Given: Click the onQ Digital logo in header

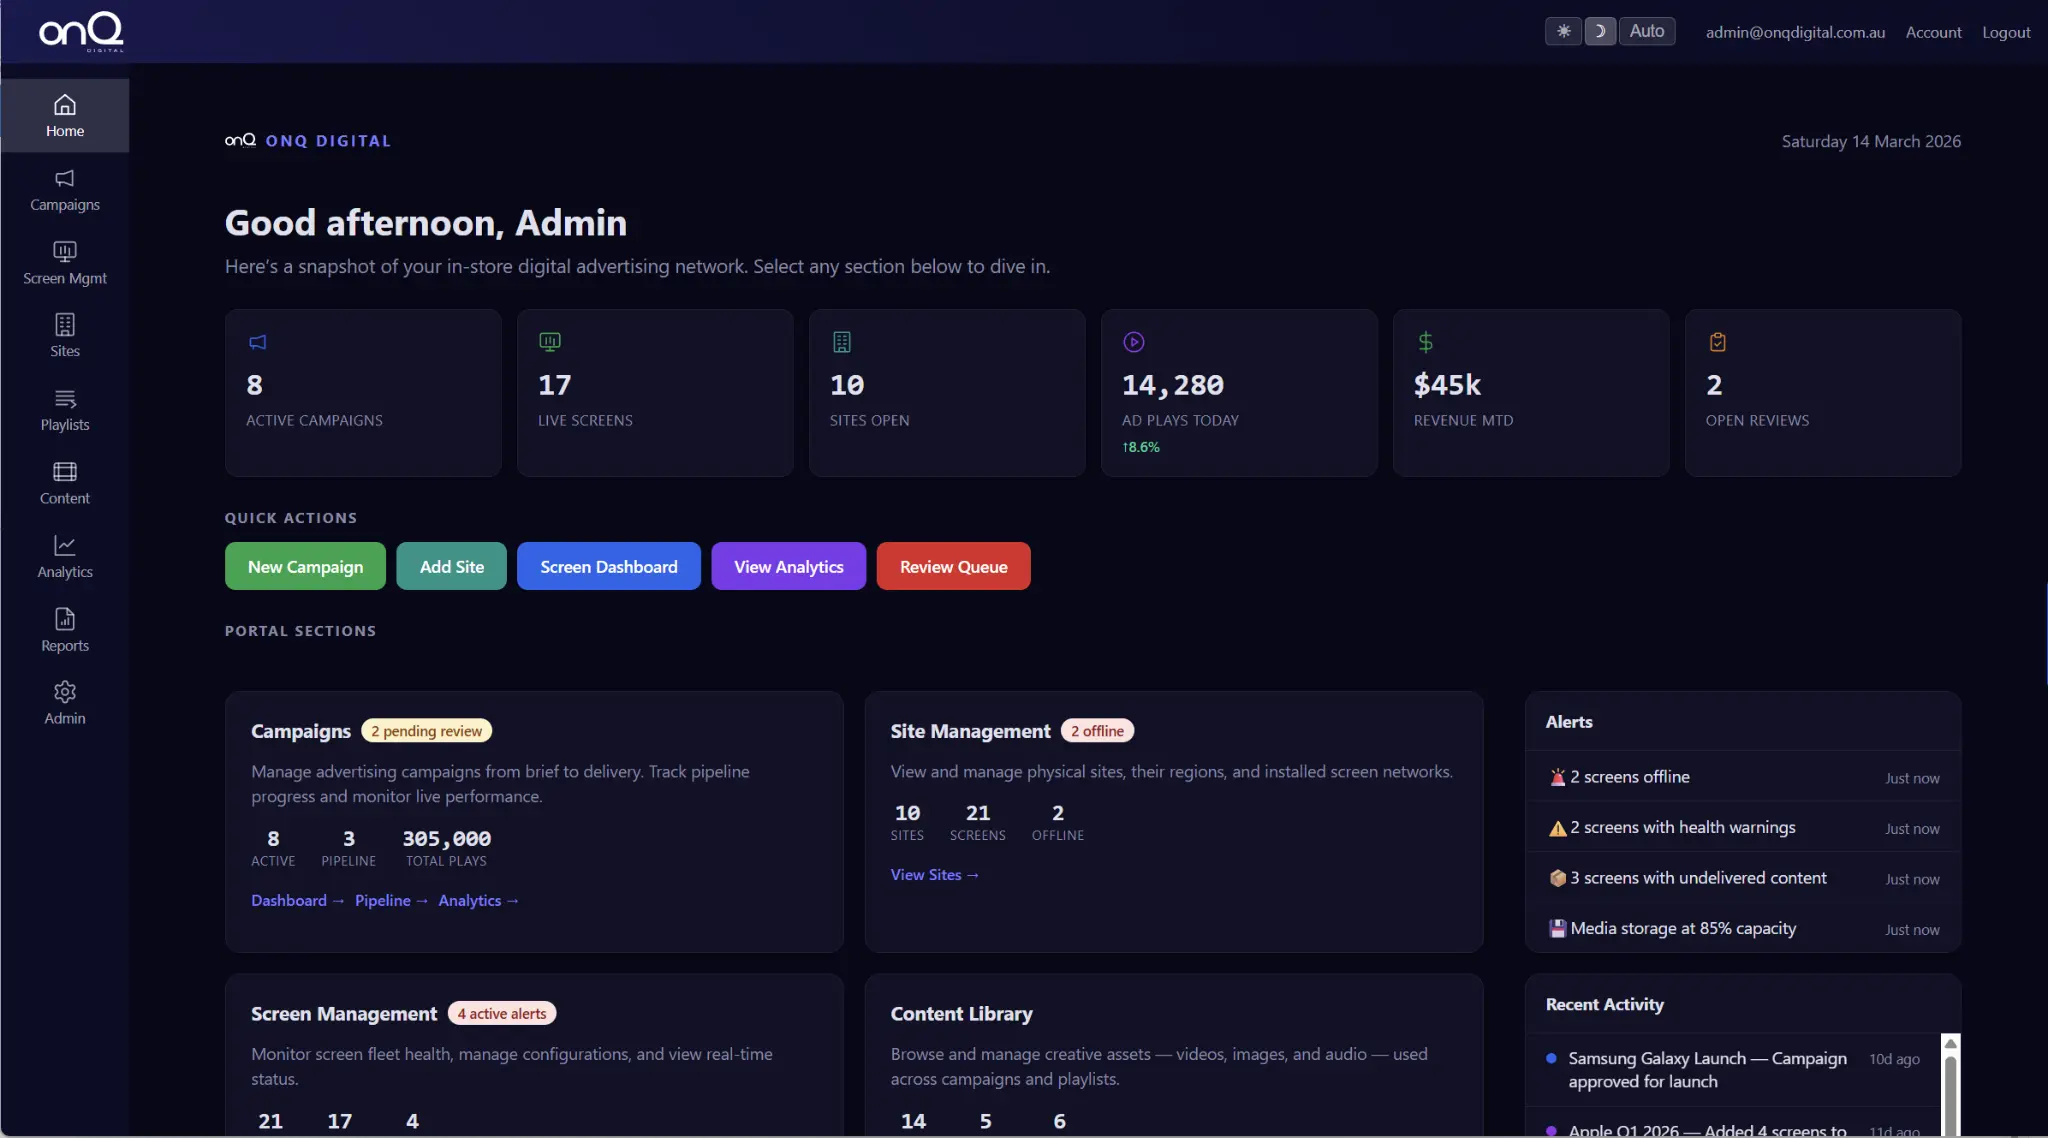Looking at the screenshot, I should click(82, 32).
